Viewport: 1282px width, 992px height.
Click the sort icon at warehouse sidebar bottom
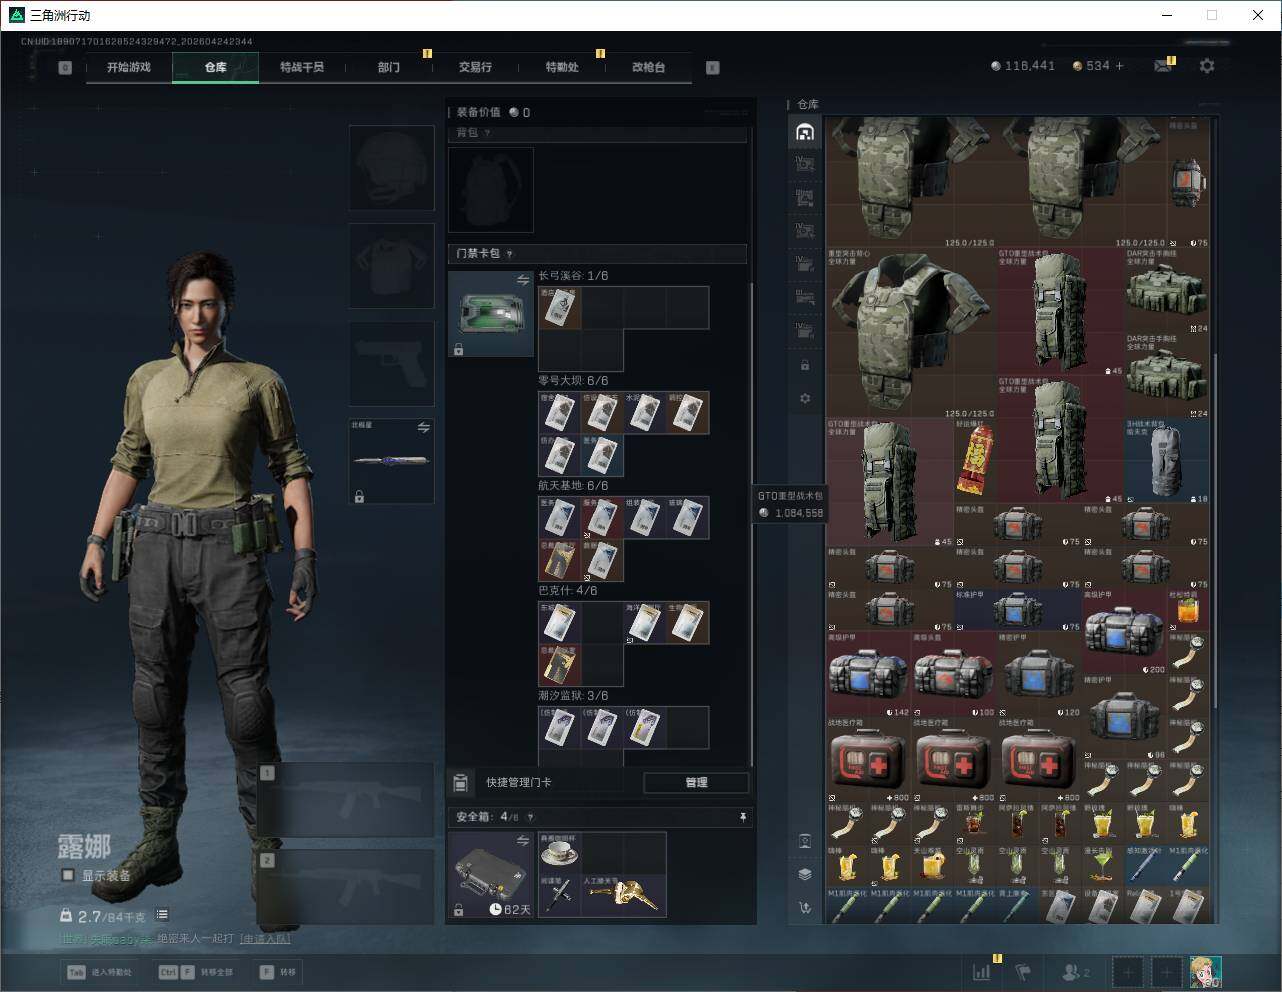coord(805,908)
